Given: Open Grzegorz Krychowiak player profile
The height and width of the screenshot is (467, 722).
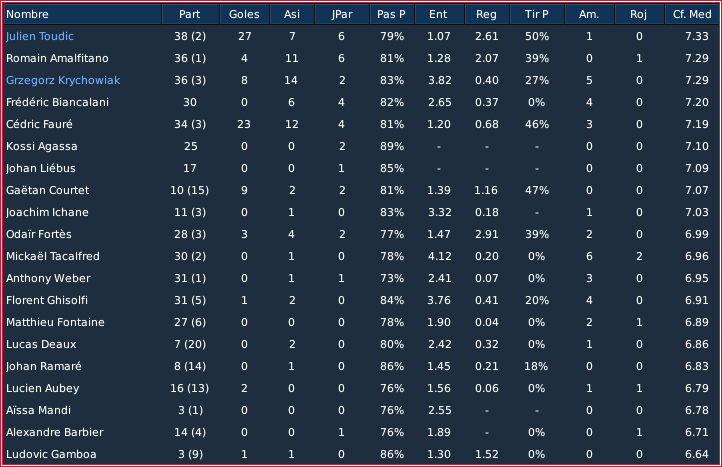Looking at the screenshot, I should 63,80.
